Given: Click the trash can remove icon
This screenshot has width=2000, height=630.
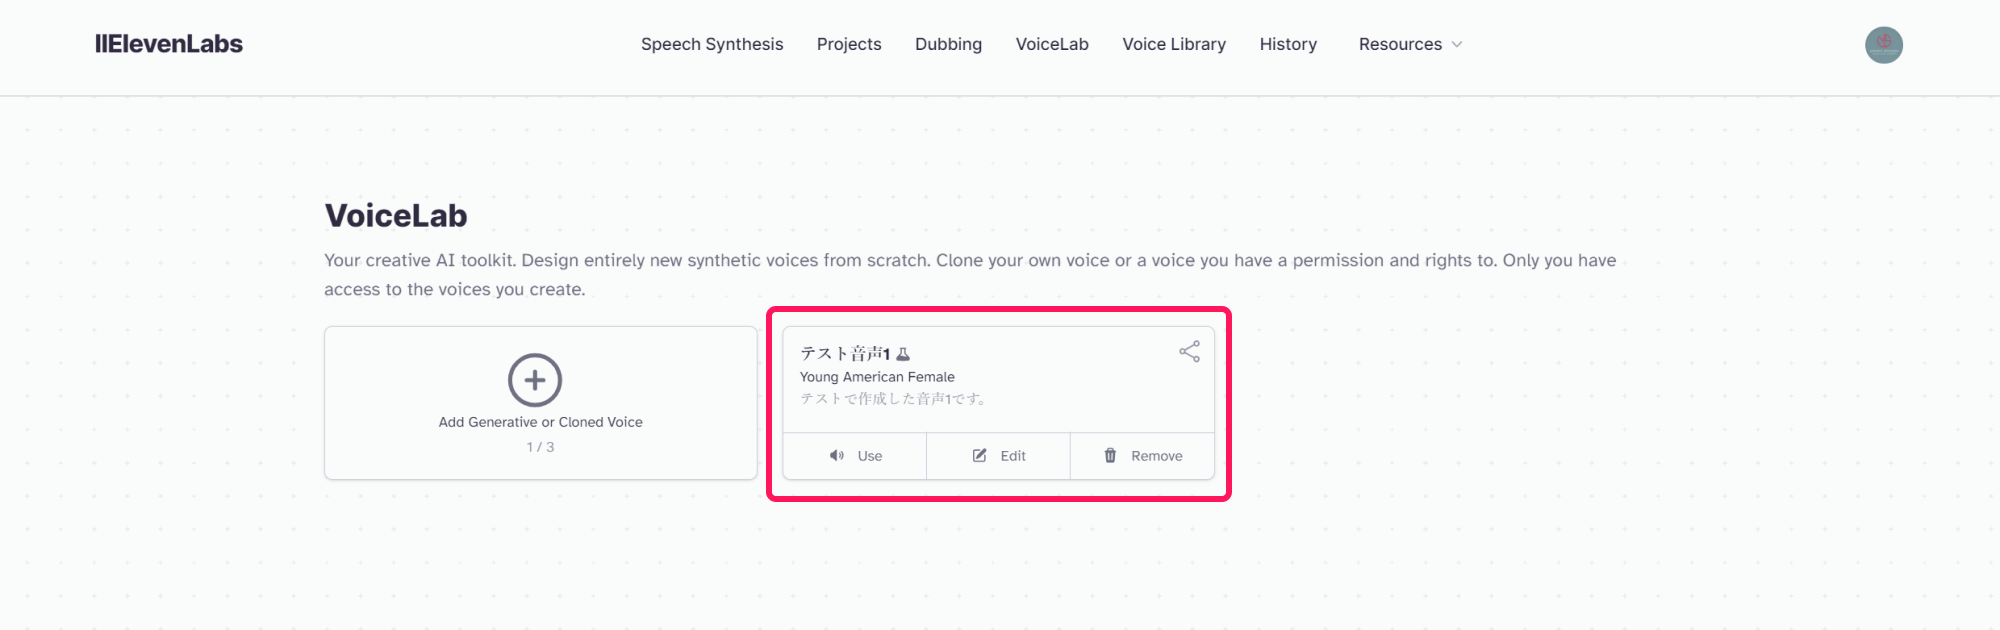Looking at the screenshot, I should pos(1110,456).
